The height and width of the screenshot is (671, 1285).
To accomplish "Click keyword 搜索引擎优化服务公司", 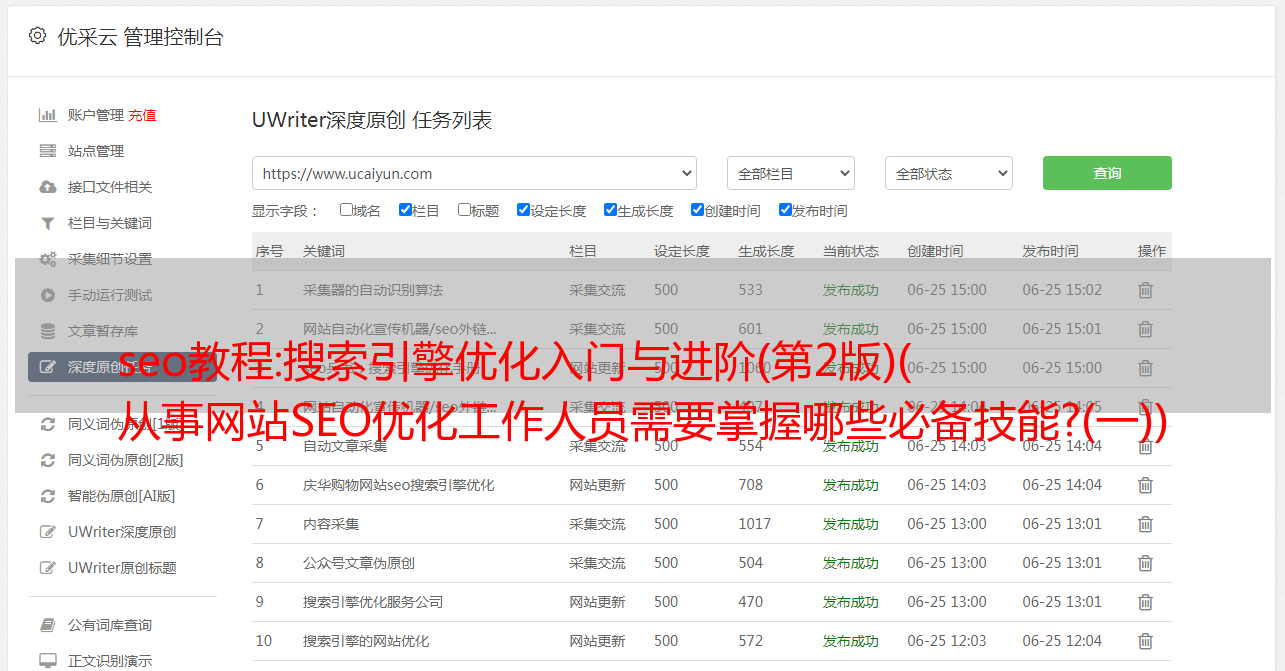I will click(x=373, y=602).
